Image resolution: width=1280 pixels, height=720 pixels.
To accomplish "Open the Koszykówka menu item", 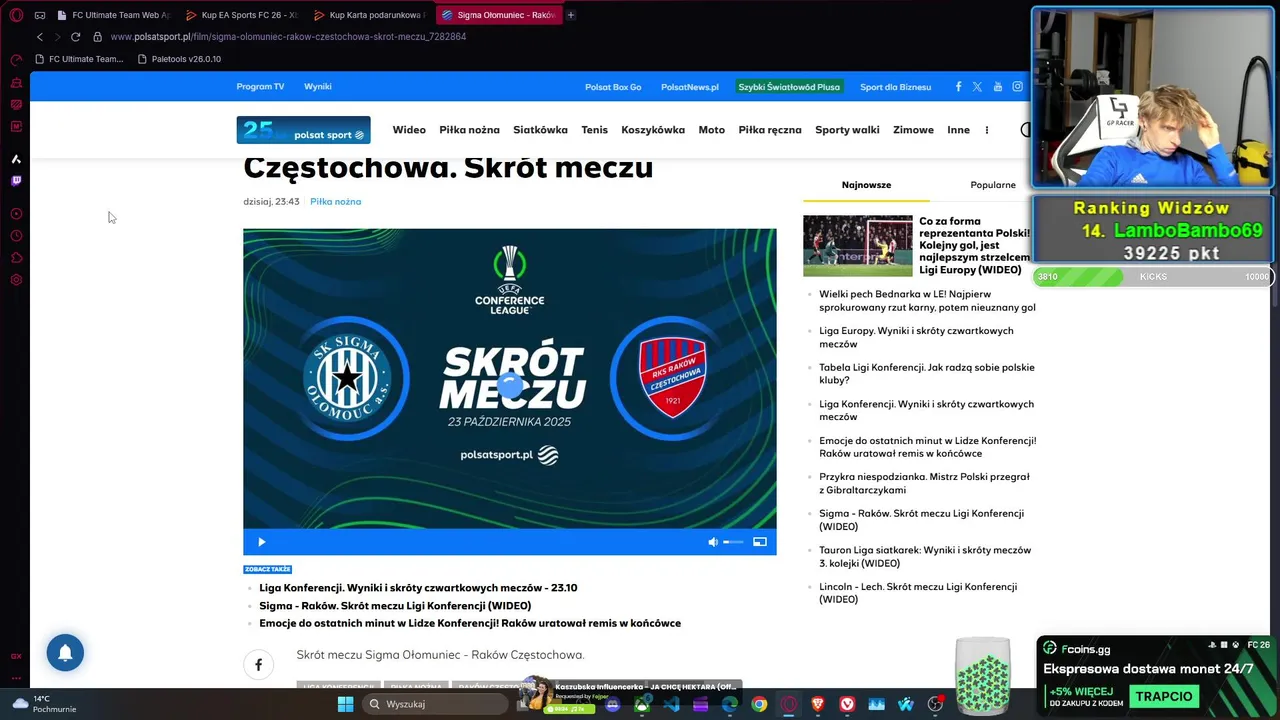I will tap(653, 130).
